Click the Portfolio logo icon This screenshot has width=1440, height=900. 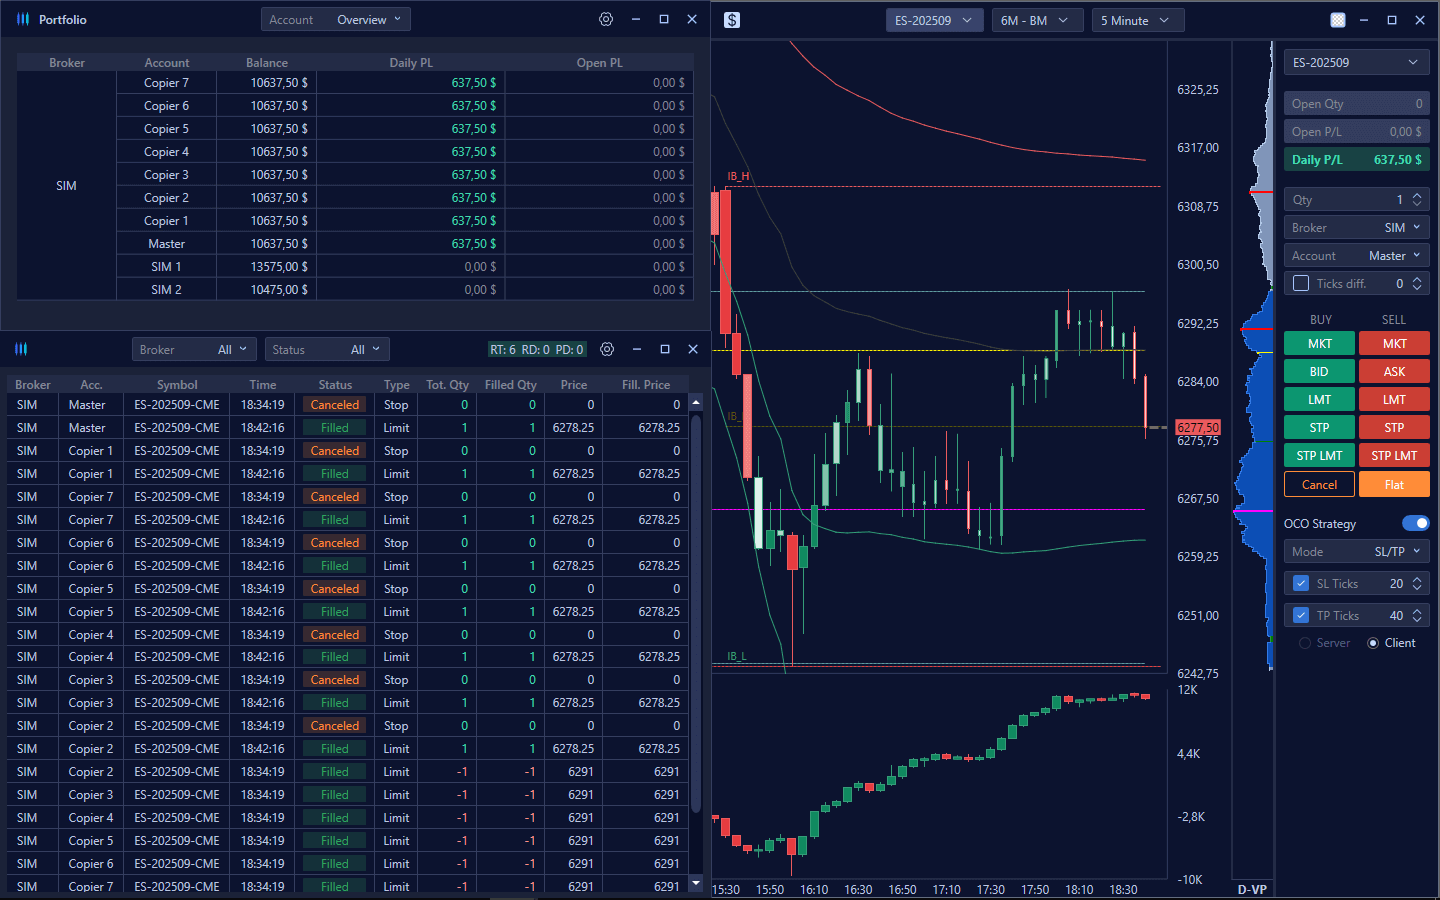[23, 19]
